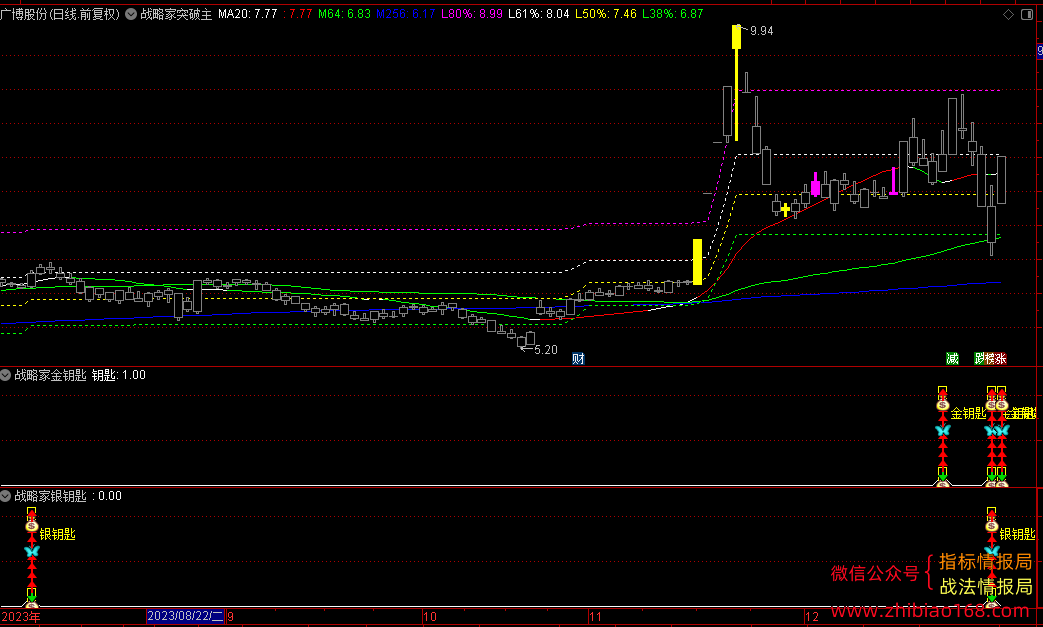Click the yellow cross candle marker on the chart
Screen dimensions: 1043x627
click(x=786, y=210)
